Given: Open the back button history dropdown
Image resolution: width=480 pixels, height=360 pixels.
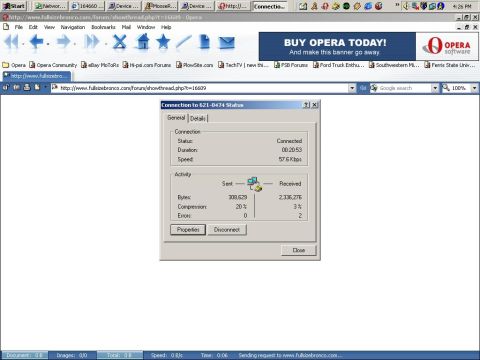Looking at the screenshot, I should click(x=48, y=44).
